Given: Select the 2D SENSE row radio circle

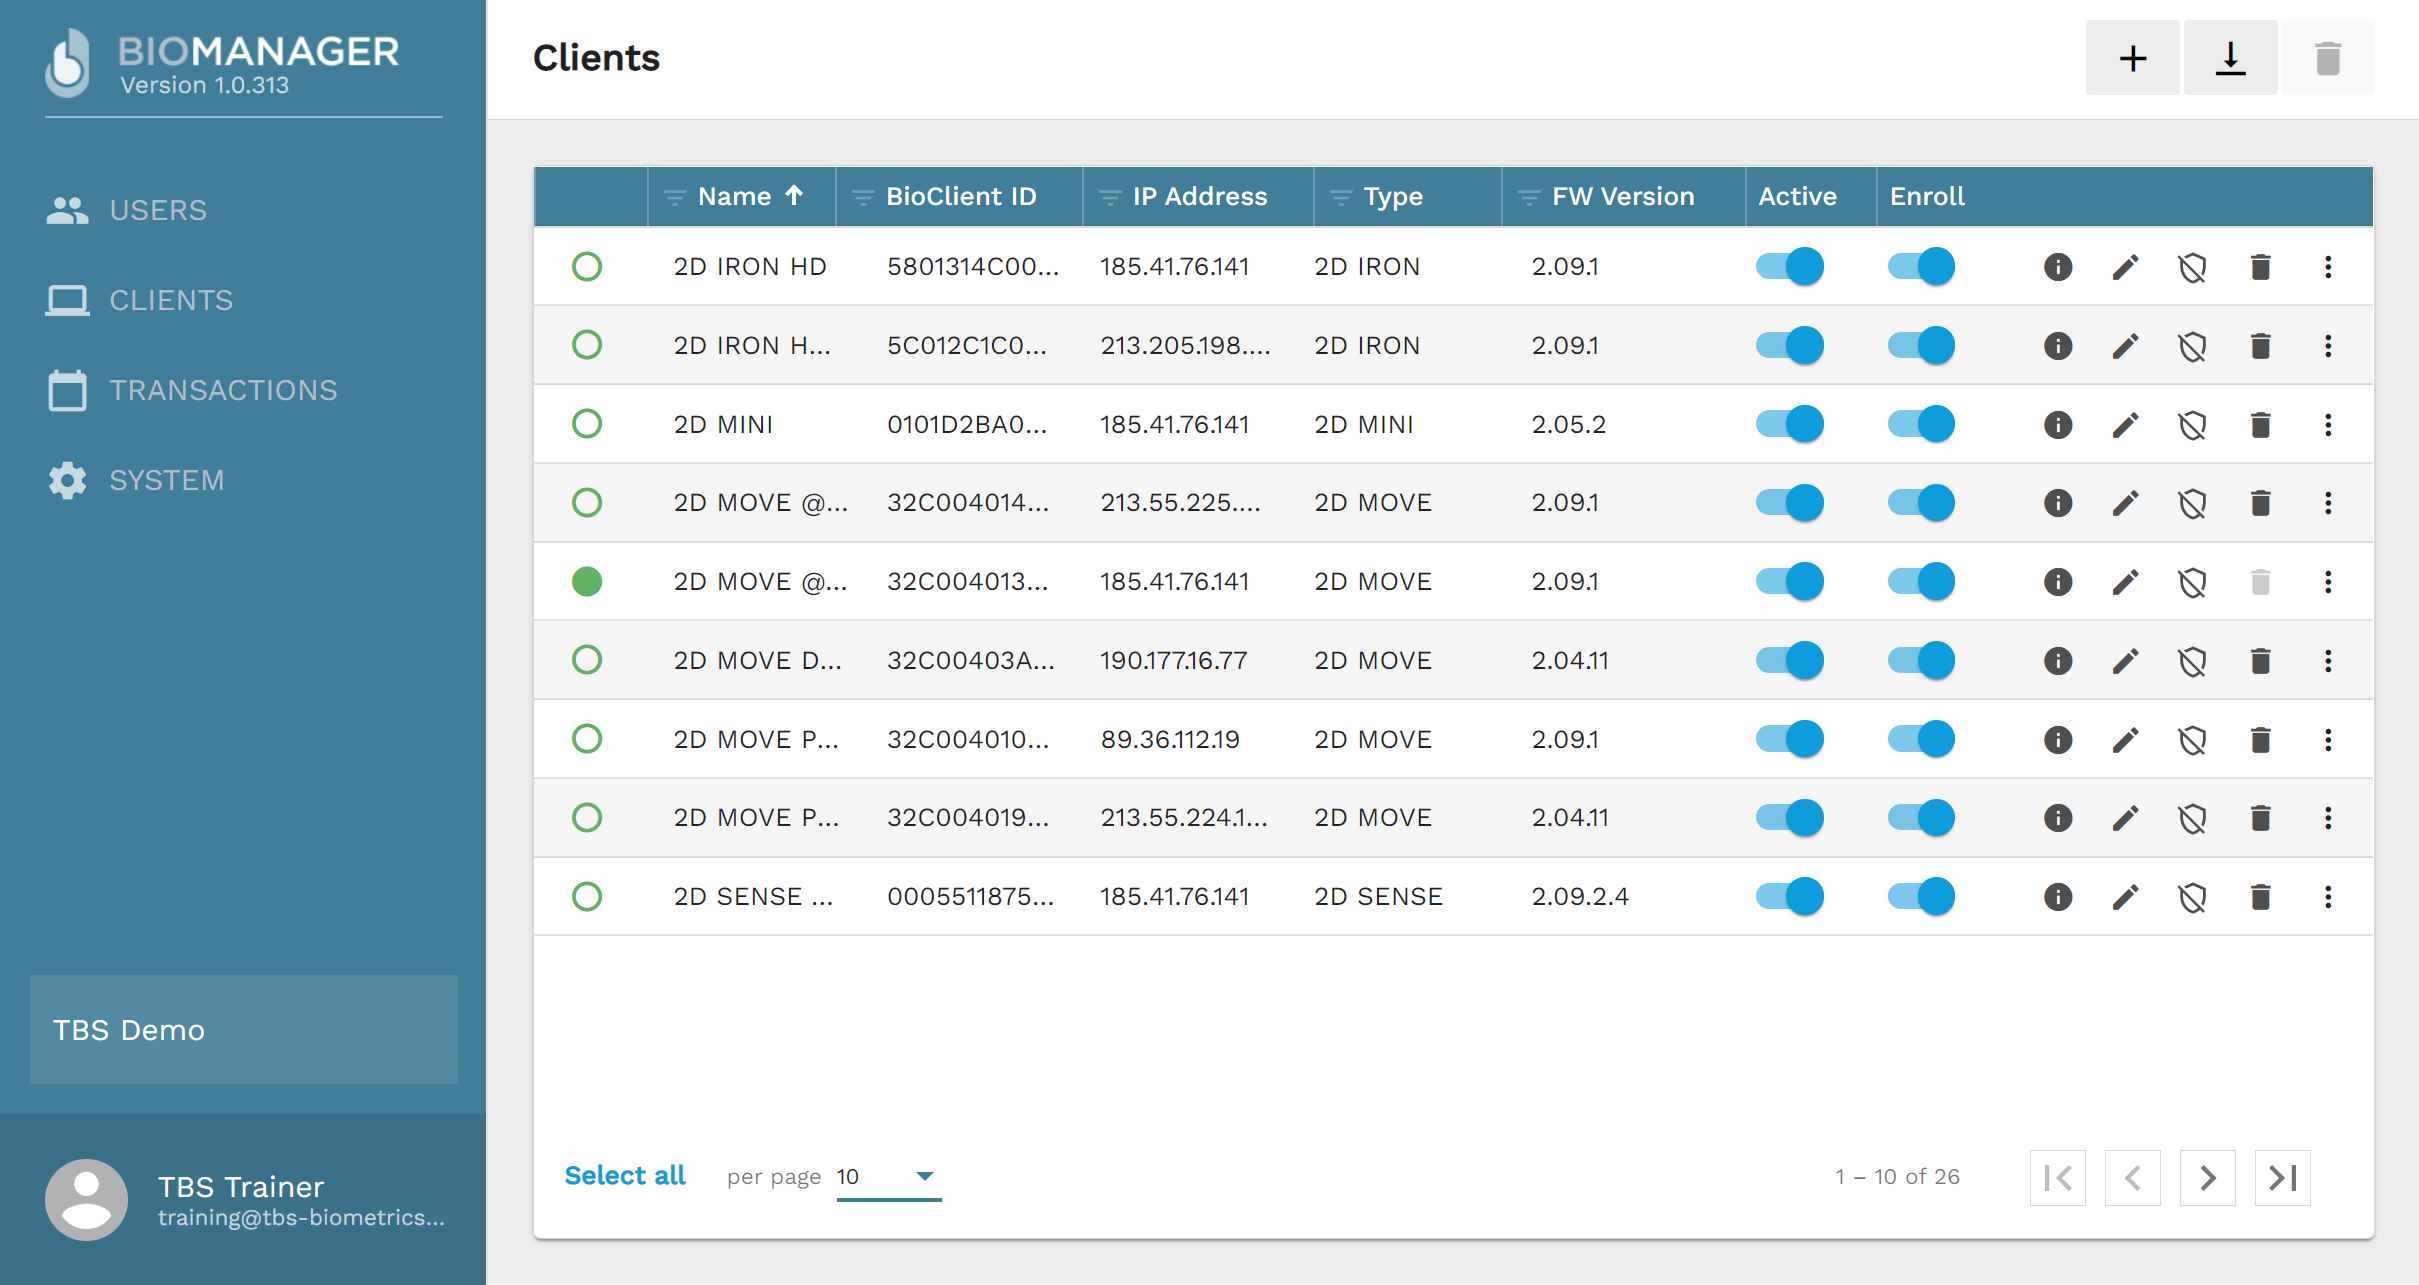Looking at the screenshot, I should pyautogui.click(x=587, y=896).
